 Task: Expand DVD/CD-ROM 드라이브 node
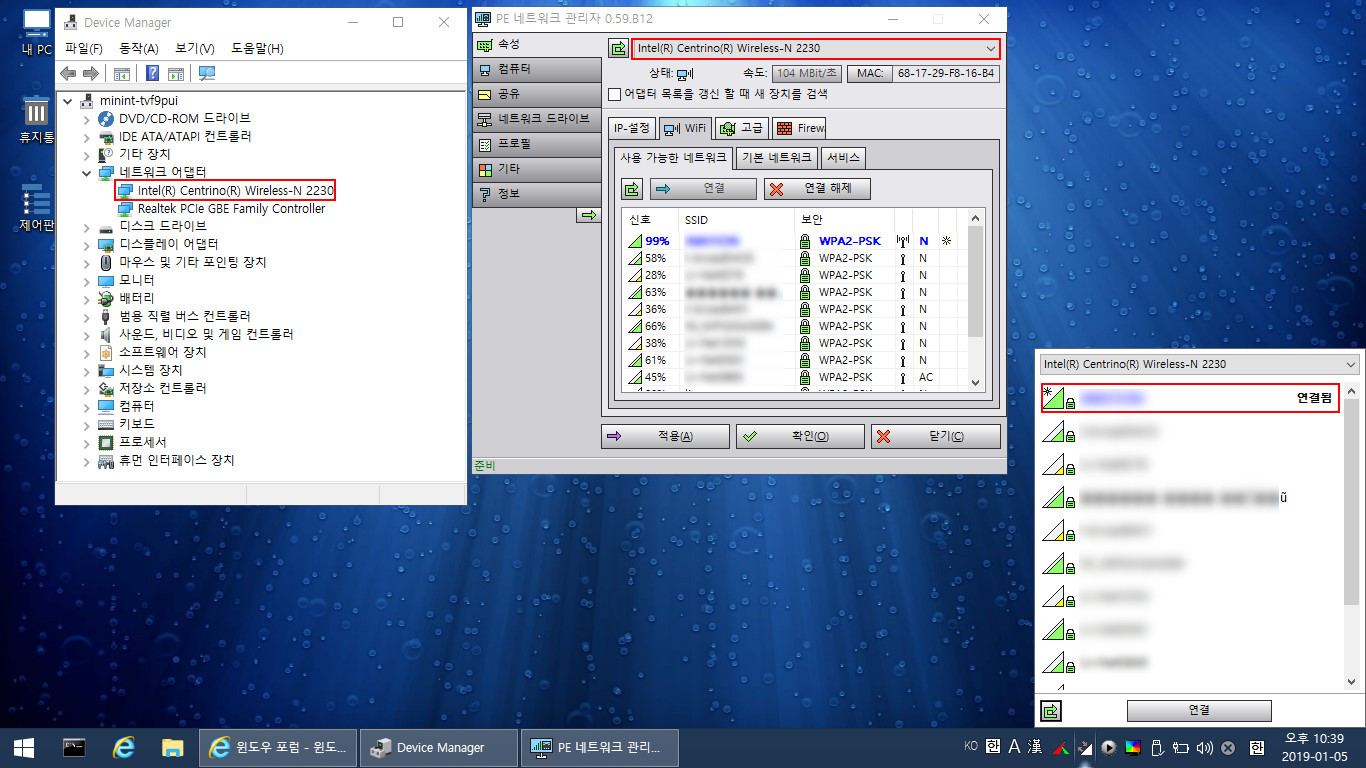coord(89,118)
